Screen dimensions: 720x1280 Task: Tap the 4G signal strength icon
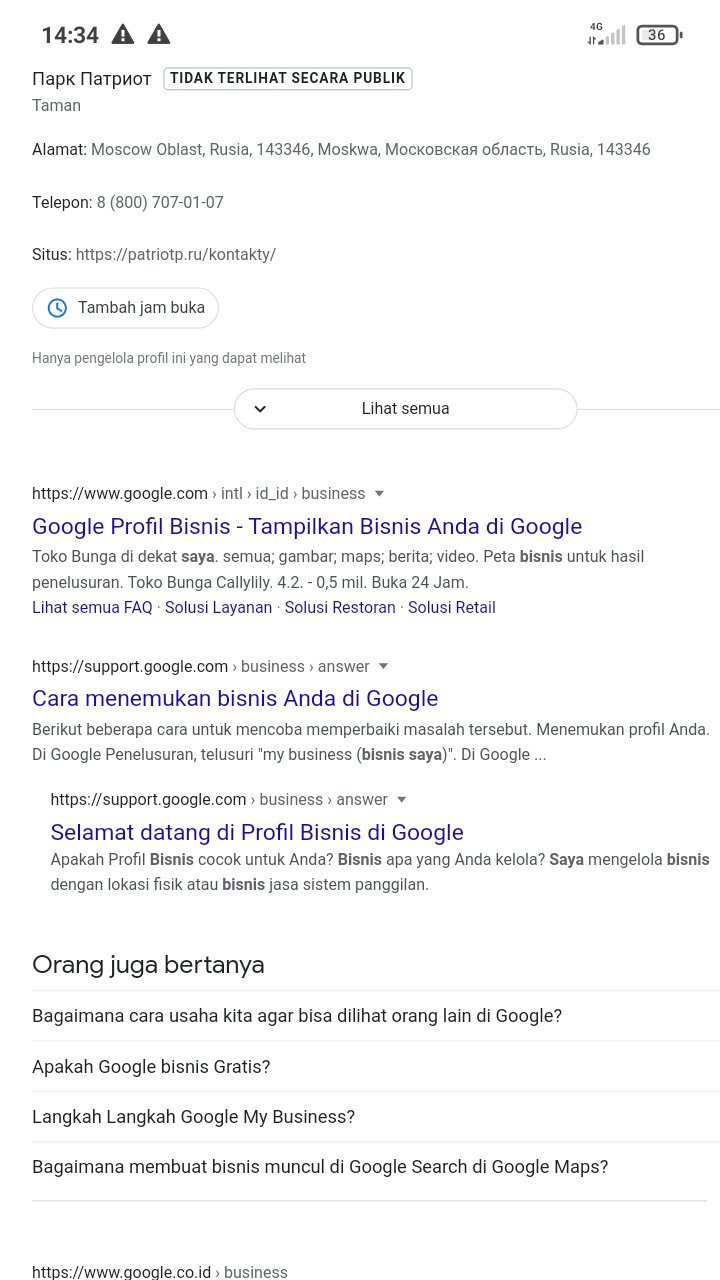(607, 35)
